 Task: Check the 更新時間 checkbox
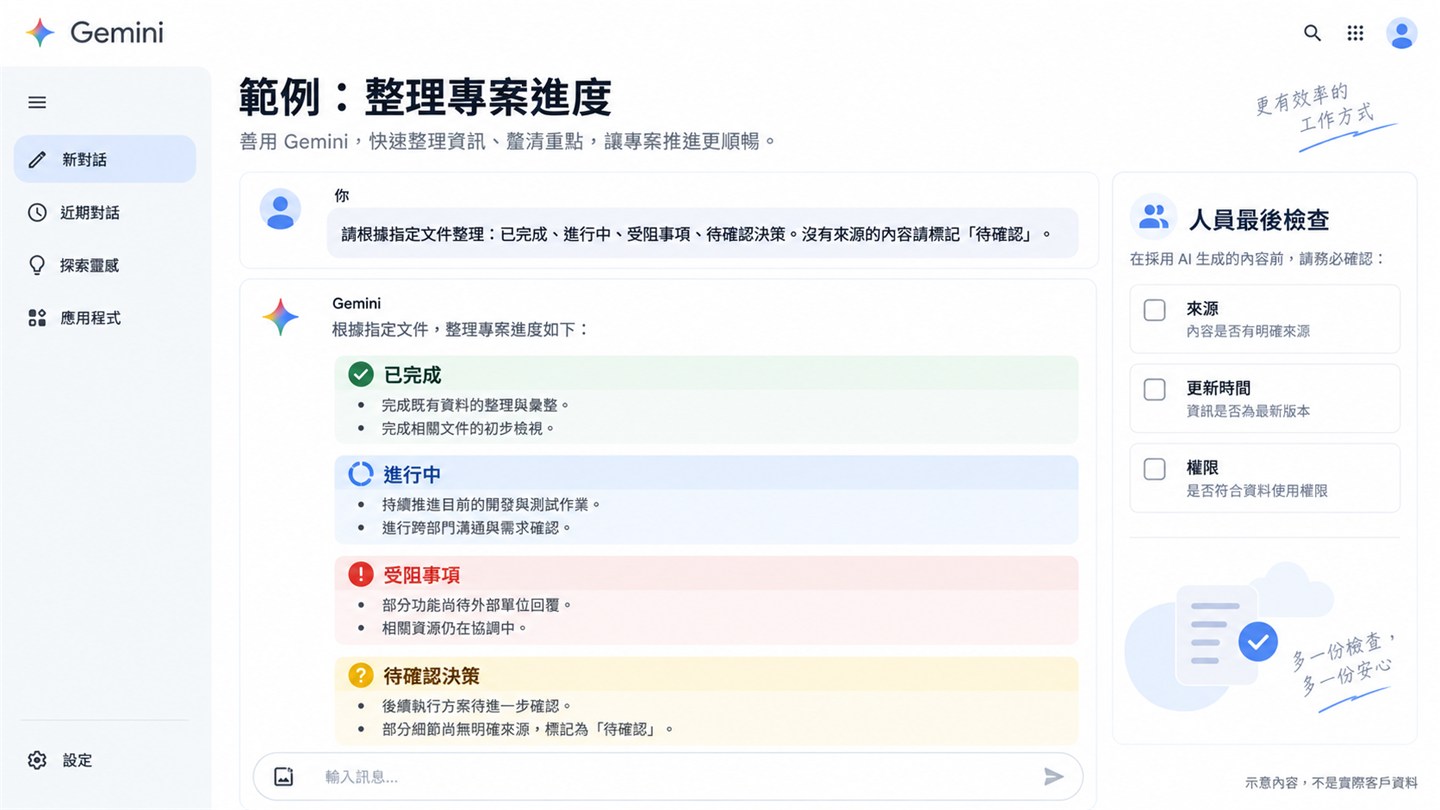pos(1154,389)
